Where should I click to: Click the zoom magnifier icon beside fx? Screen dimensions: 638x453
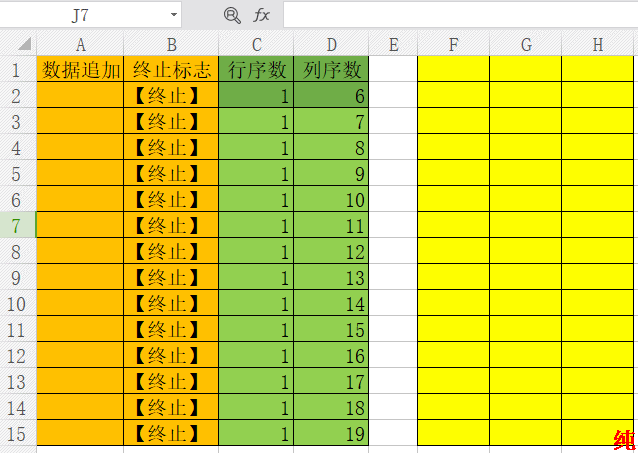(x=232, y=15)
